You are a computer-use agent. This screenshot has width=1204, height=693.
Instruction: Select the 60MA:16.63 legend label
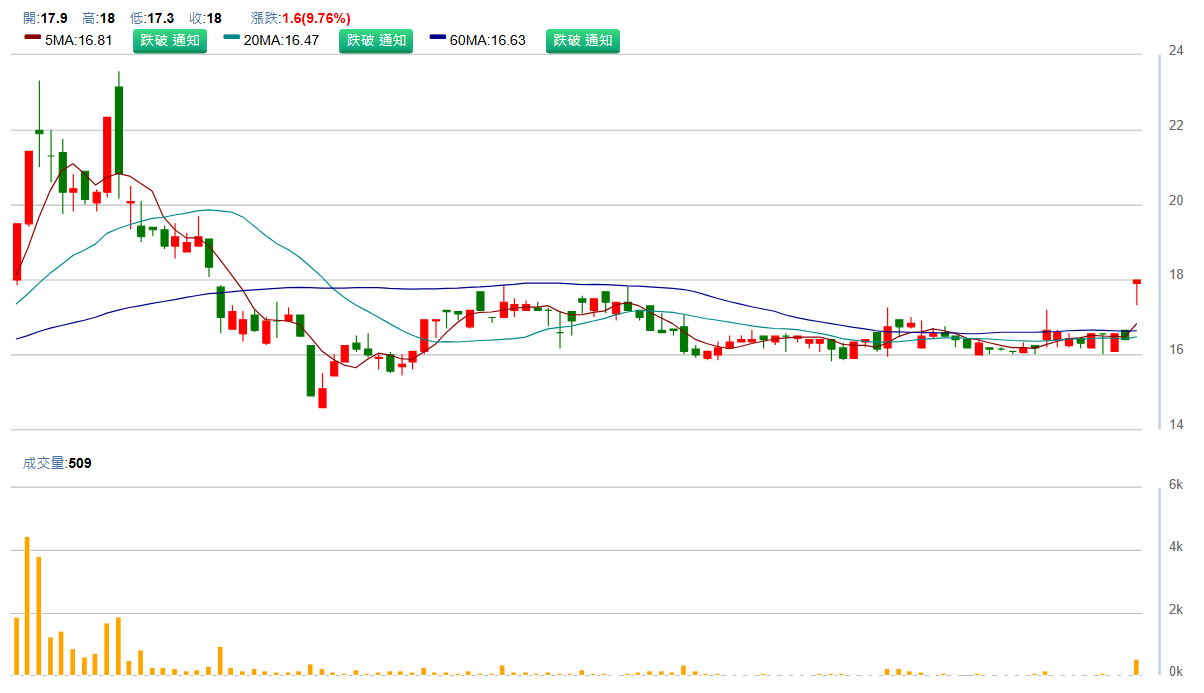tap(488, 41)
